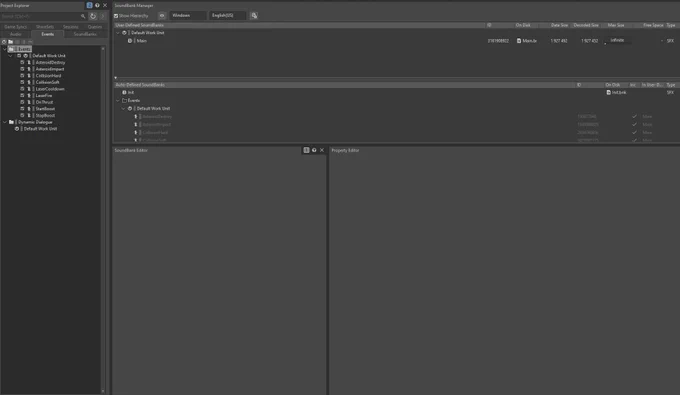Click the event icon for StartBoost

point(29,109)
